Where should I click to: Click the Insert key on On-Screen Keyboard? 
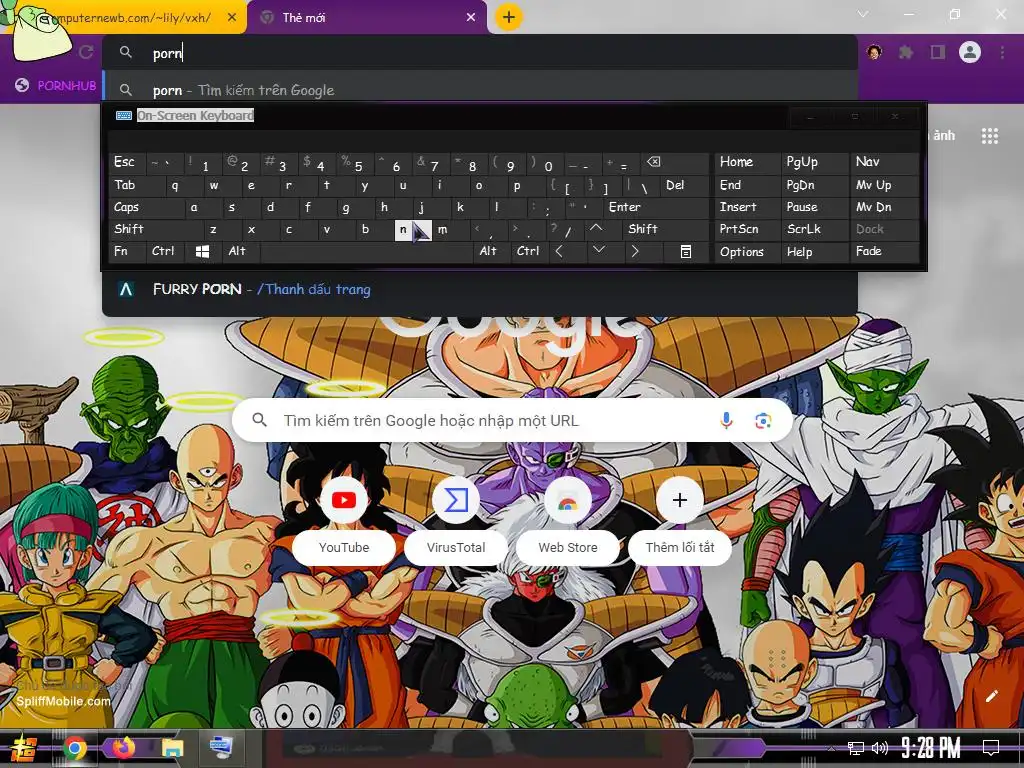[748, 207]
